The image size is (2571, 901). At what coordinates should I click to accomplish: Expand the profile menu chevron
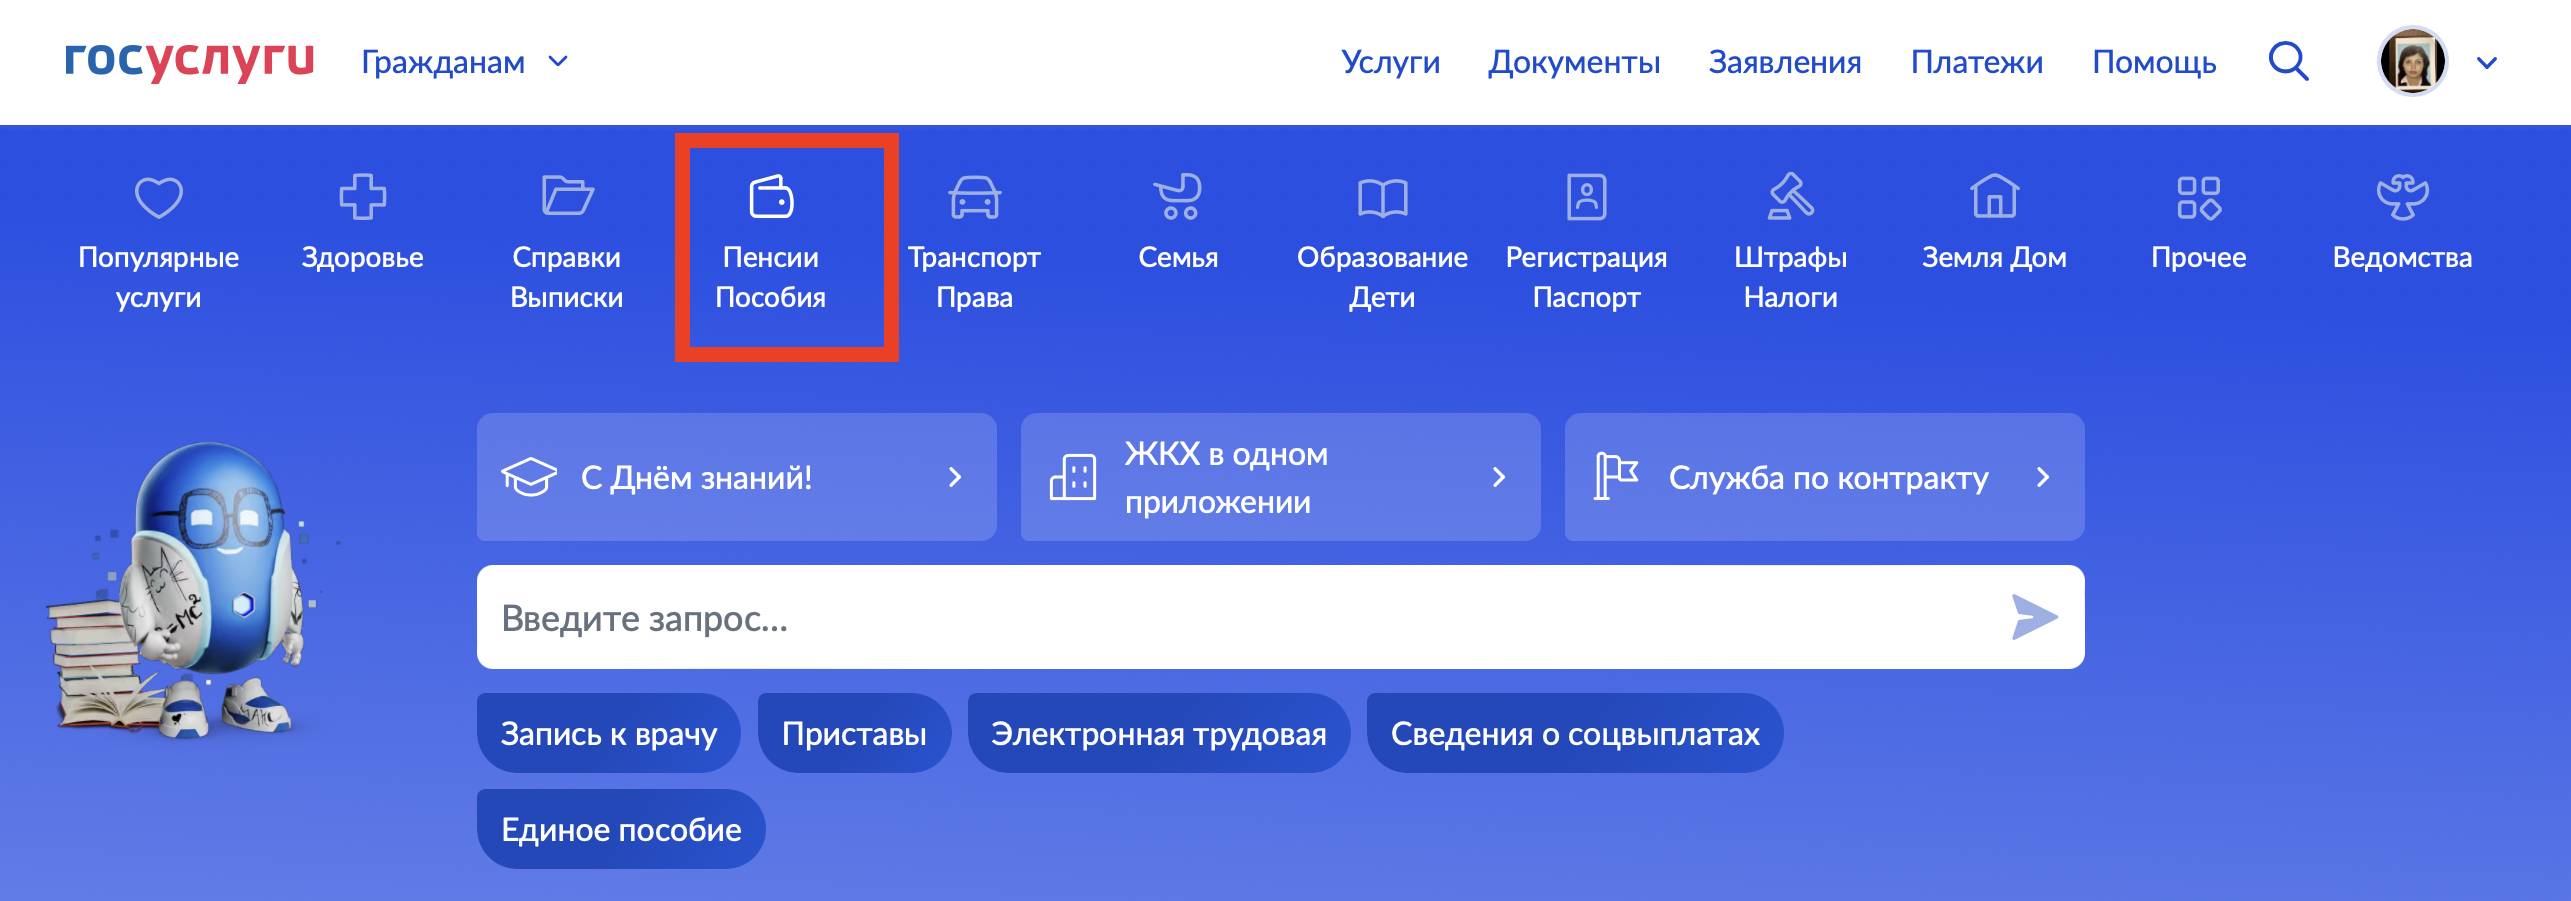pos(2486,63)
